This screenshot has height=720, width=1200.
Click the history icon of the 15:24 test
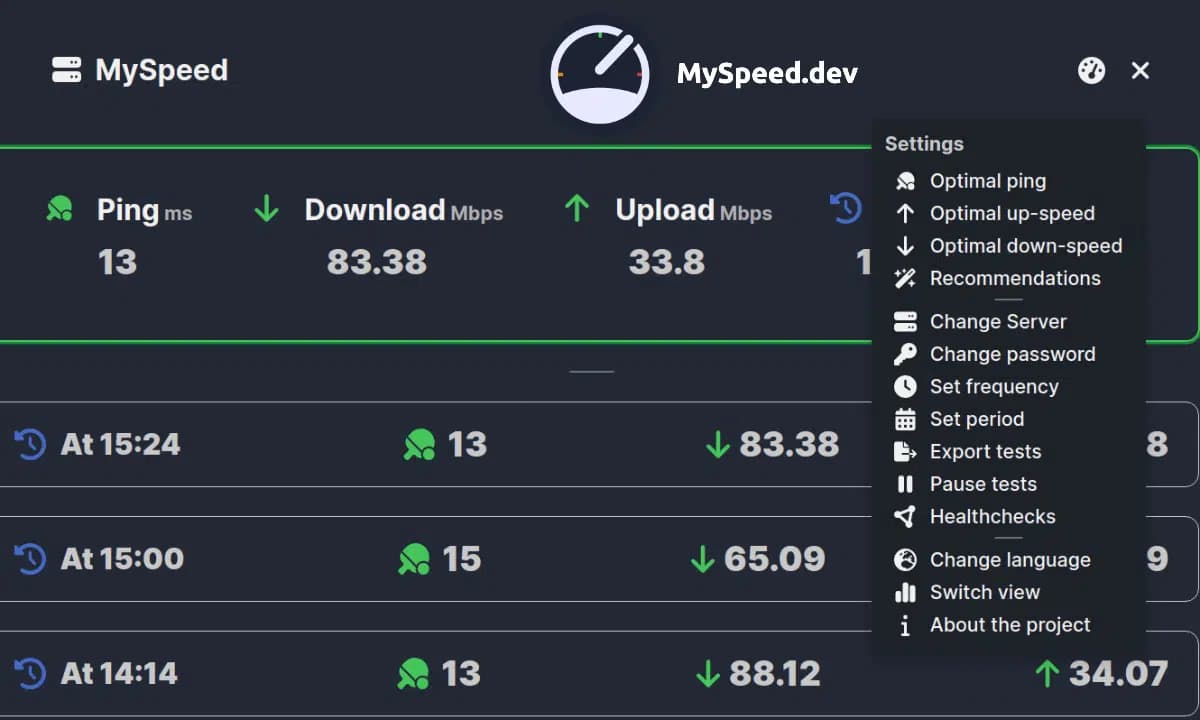click(30, 444)
